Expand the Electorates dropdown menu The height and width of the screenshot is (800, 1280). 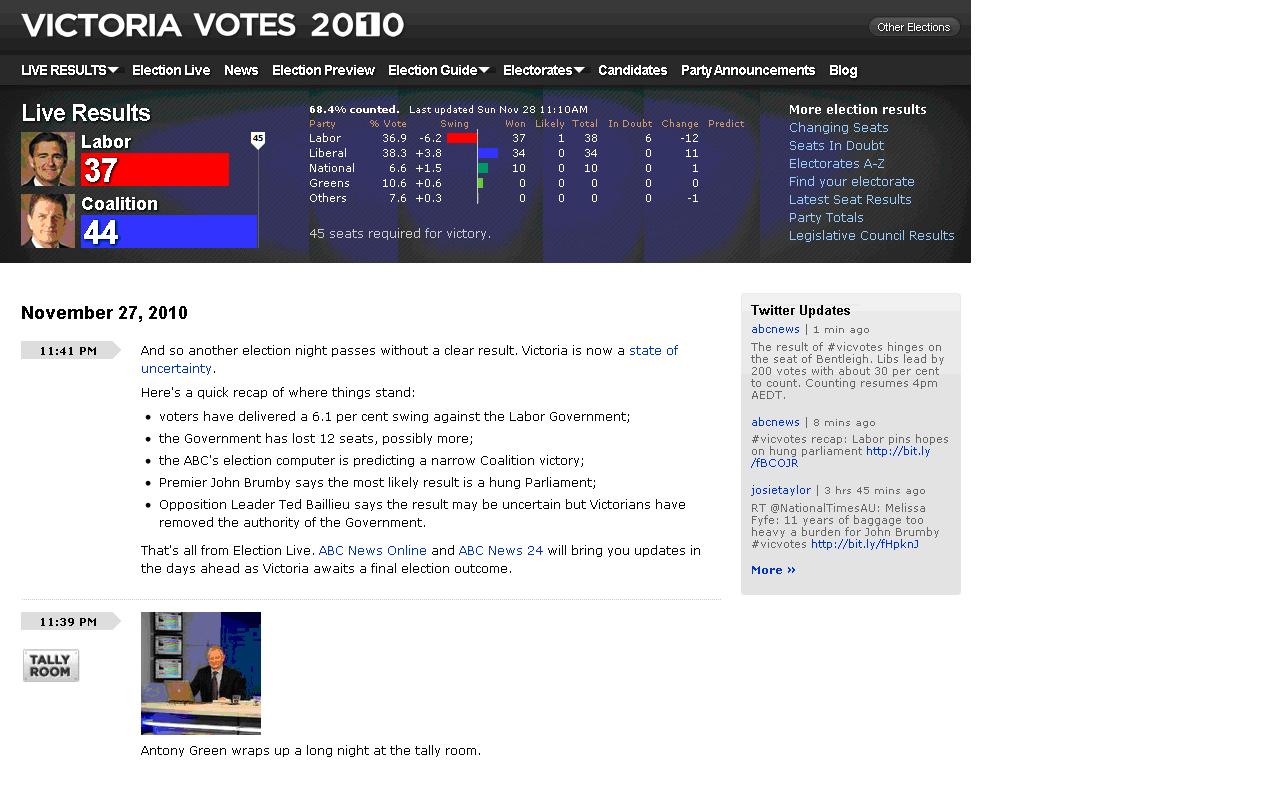click(x=543, y=70)
